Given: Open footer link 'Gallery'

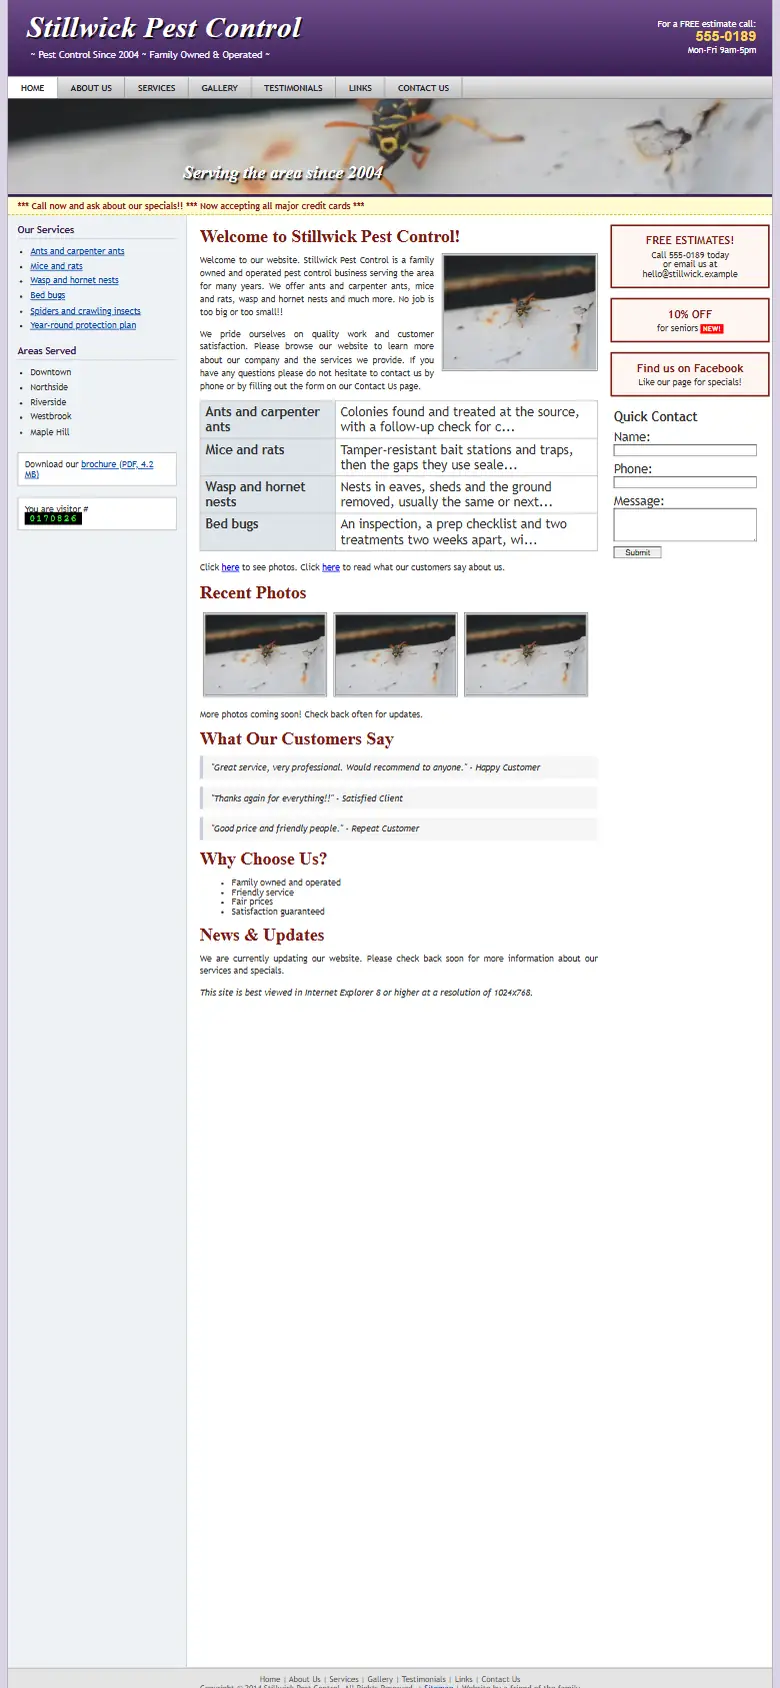Looking at the screenshot, I should (x=380, y=1679).
